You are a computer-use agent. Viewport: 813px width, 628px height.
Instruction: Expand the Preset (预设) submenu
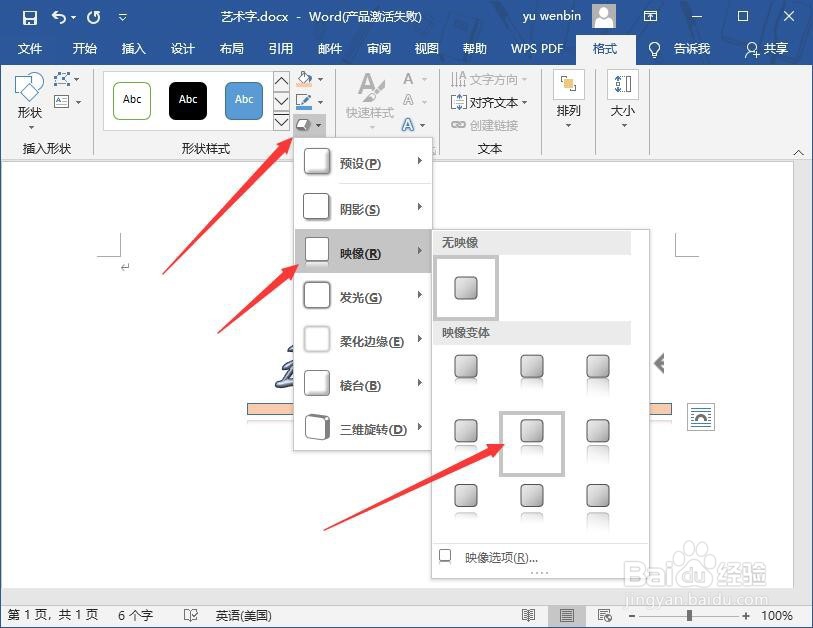pos(360,161)
